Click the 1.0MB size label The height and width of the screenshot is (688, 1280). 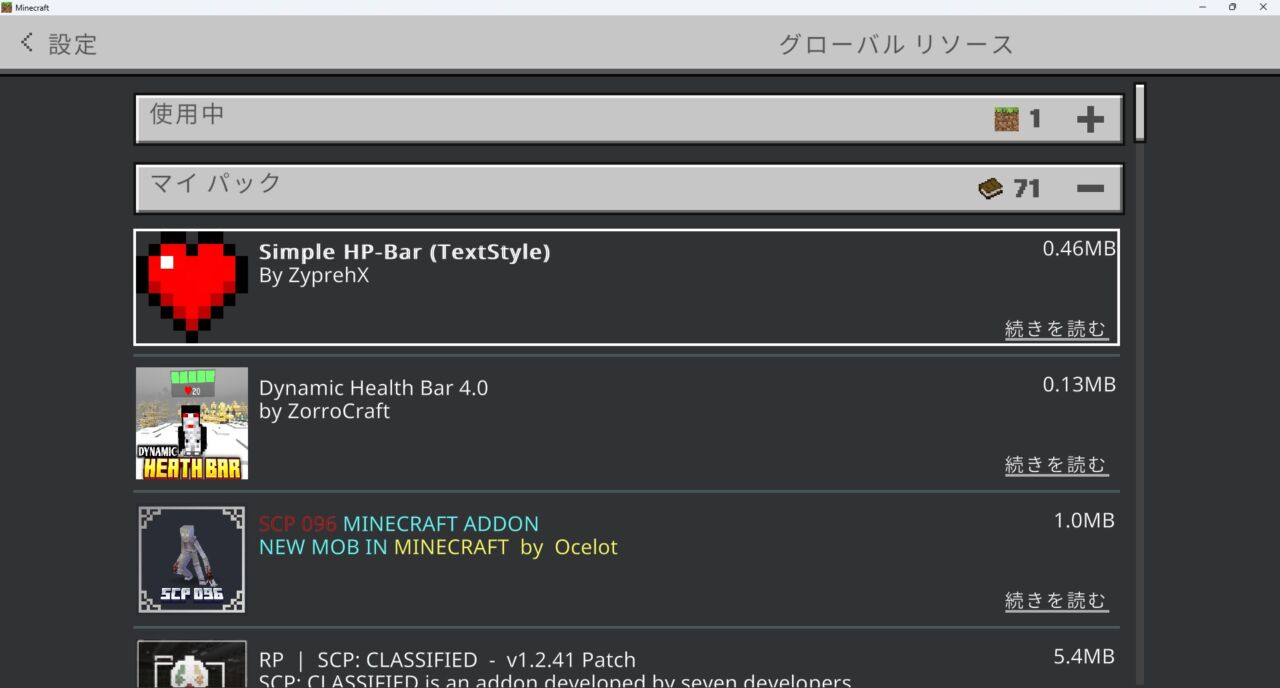coord(1084,521)
